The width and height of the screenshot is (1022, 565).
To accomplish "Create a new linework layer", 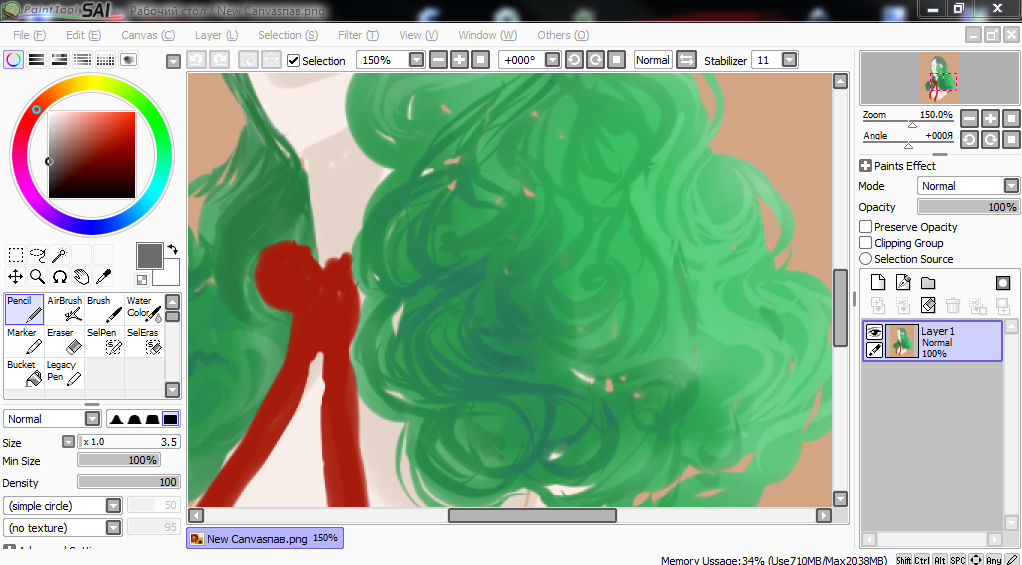I will point(903,283).
